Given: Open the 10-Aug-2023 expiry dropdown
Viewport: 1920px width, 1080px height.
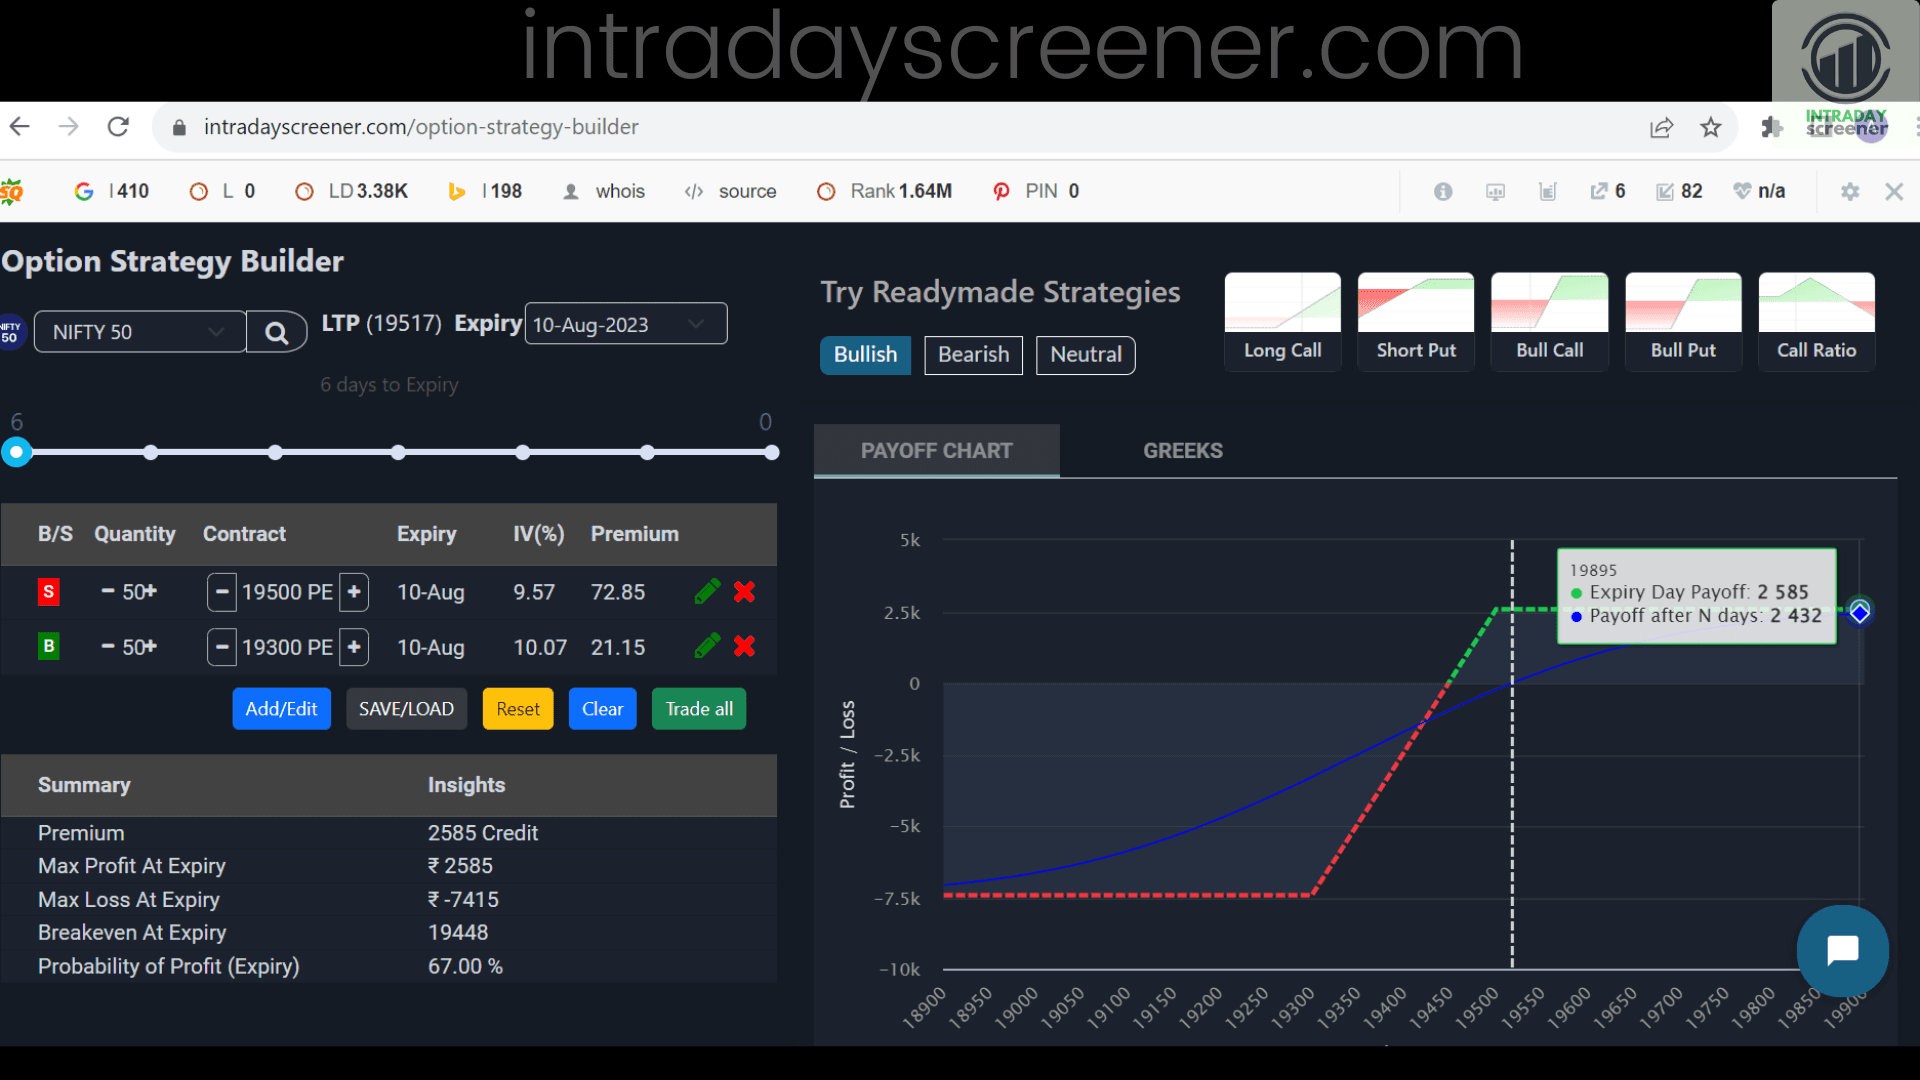Looking at the screenshot, I should pos(626,324).
